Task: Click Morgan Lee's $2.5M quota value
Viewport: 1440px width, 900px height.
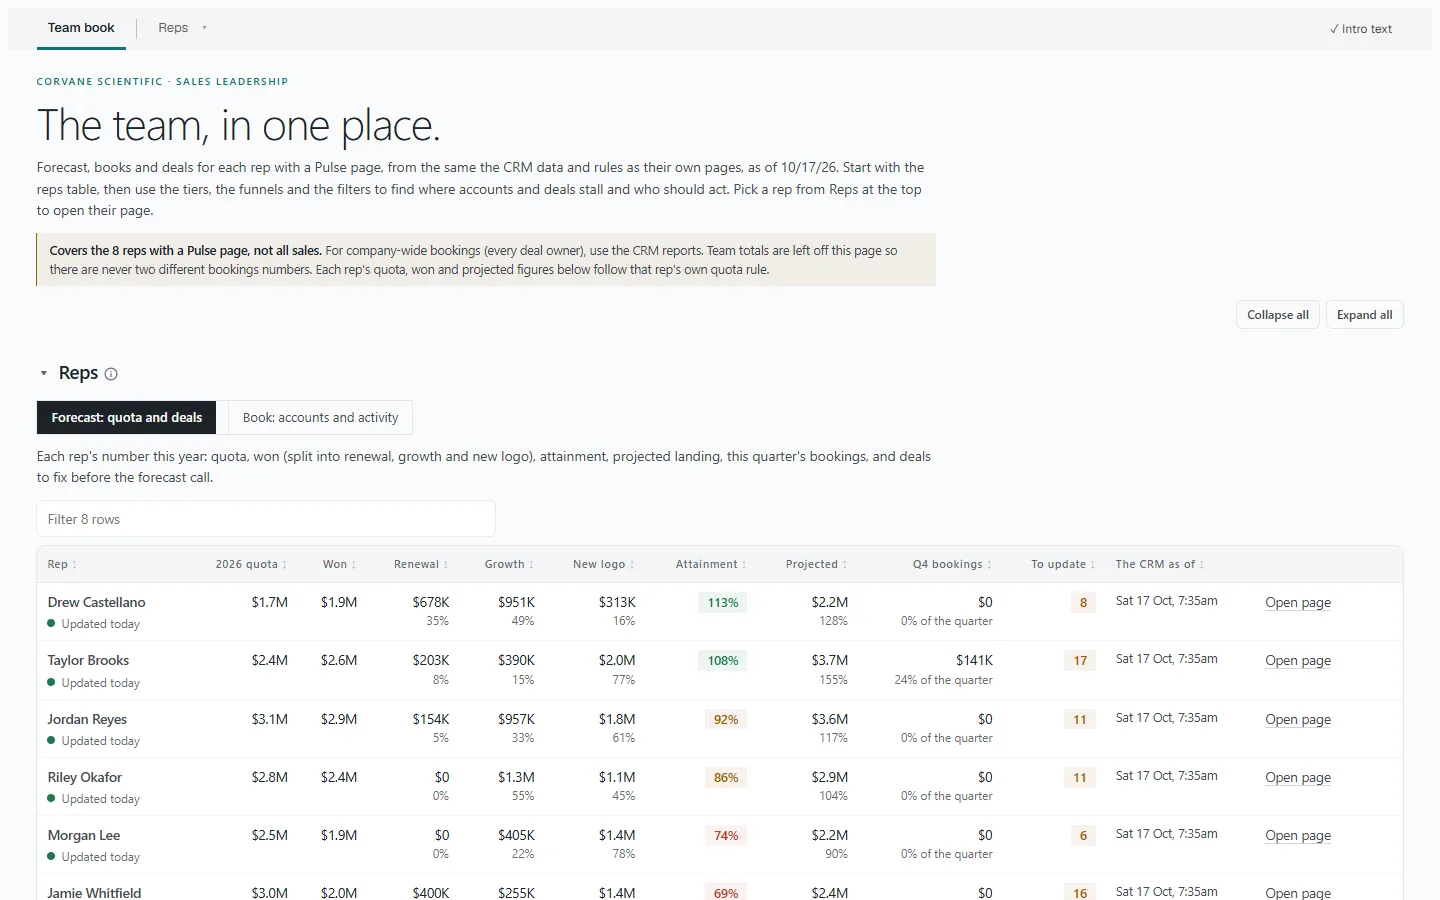Action: coord(270,836)
